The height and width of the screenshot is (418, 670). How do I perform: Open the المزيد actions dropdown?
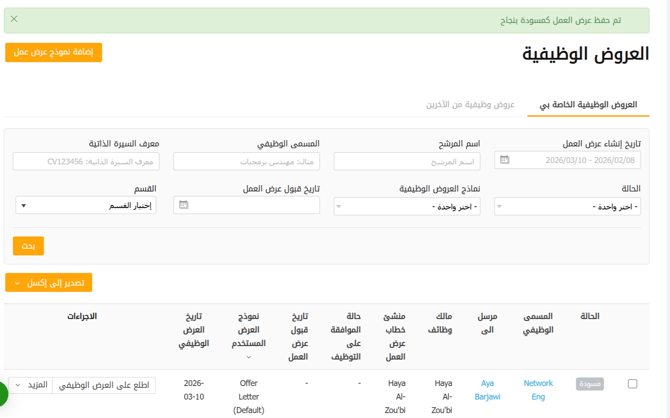tap(30, 385)
